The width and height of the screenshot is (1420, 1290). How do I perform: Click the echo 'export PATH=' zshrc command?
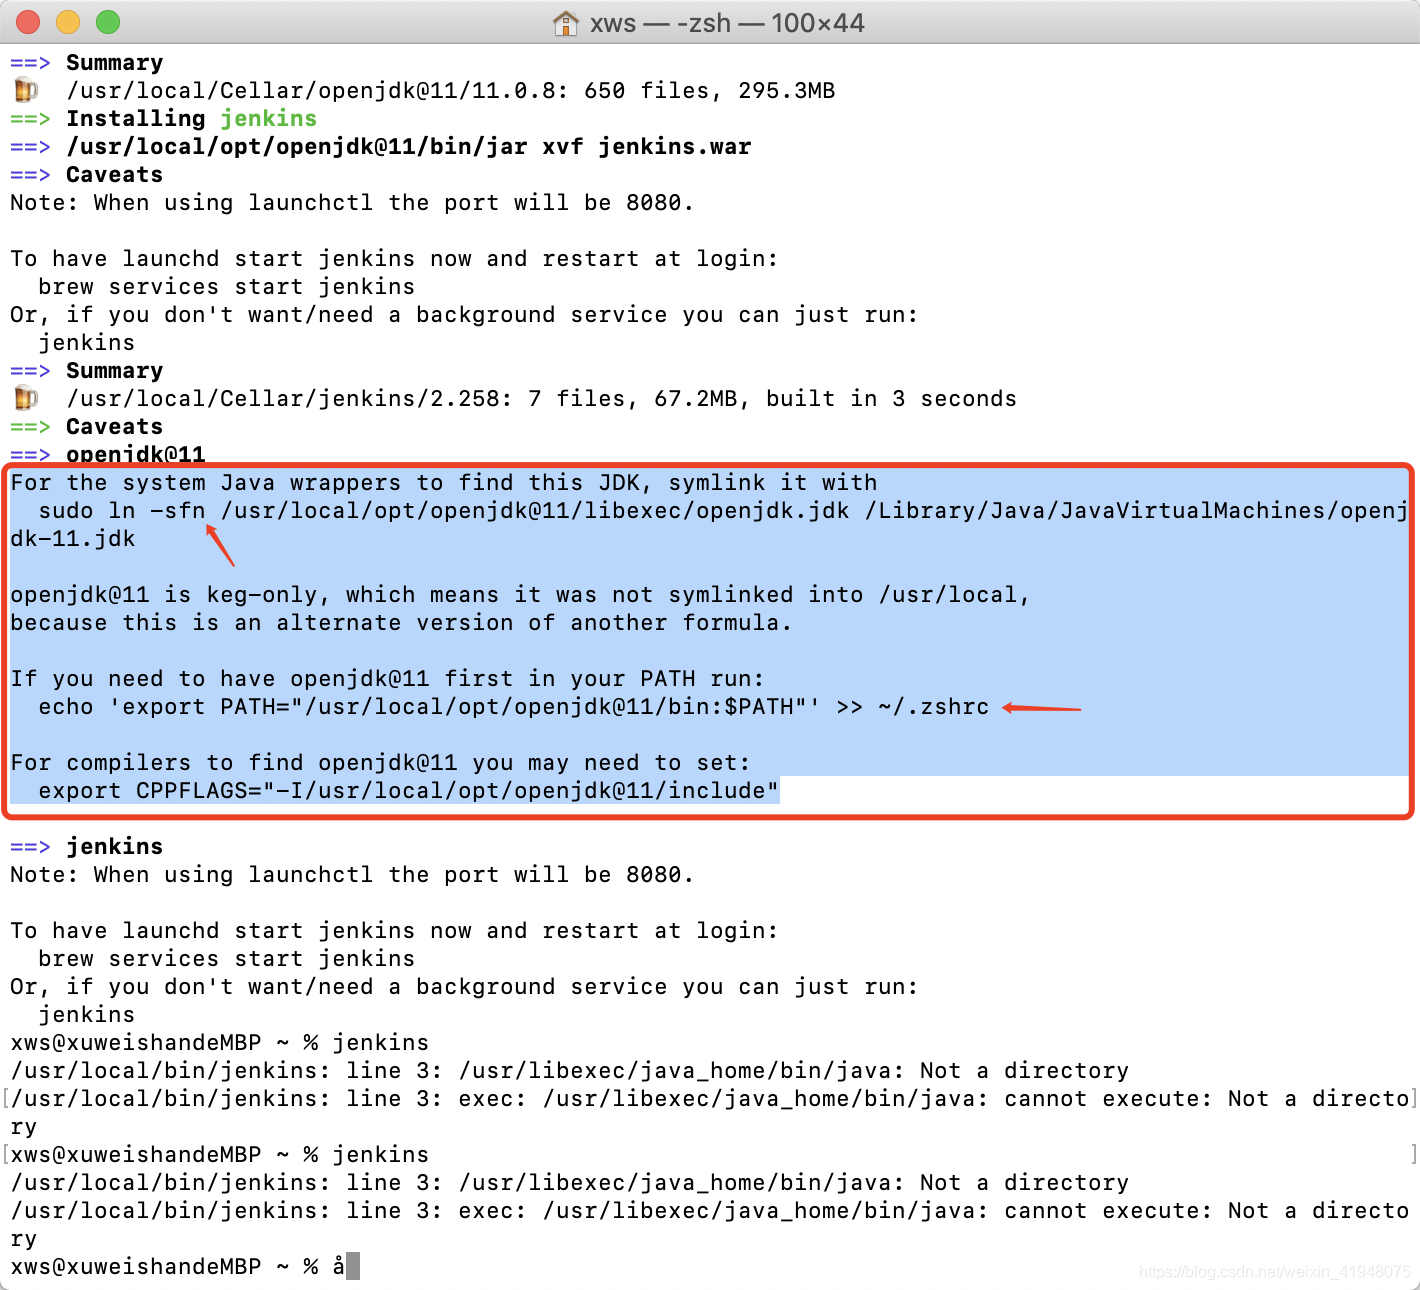pos(514,706)
